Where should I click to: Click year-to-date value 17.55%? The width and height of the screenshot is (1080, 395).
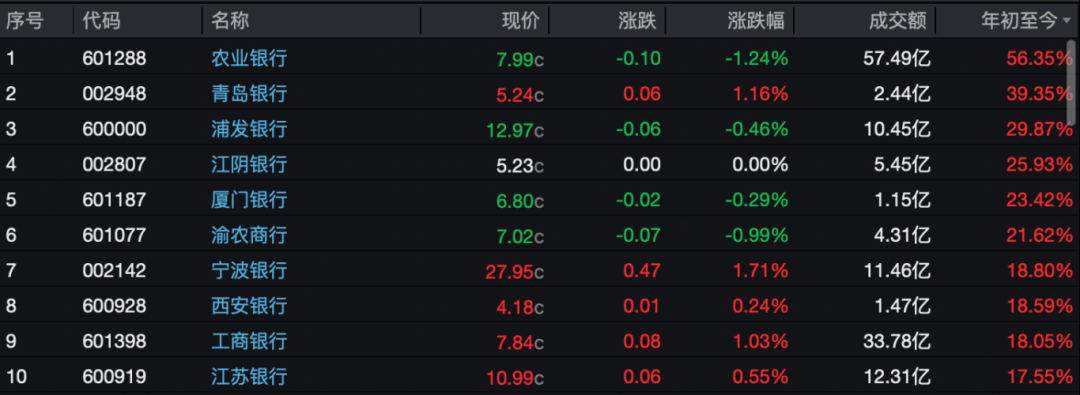[x=1039, y=377]
